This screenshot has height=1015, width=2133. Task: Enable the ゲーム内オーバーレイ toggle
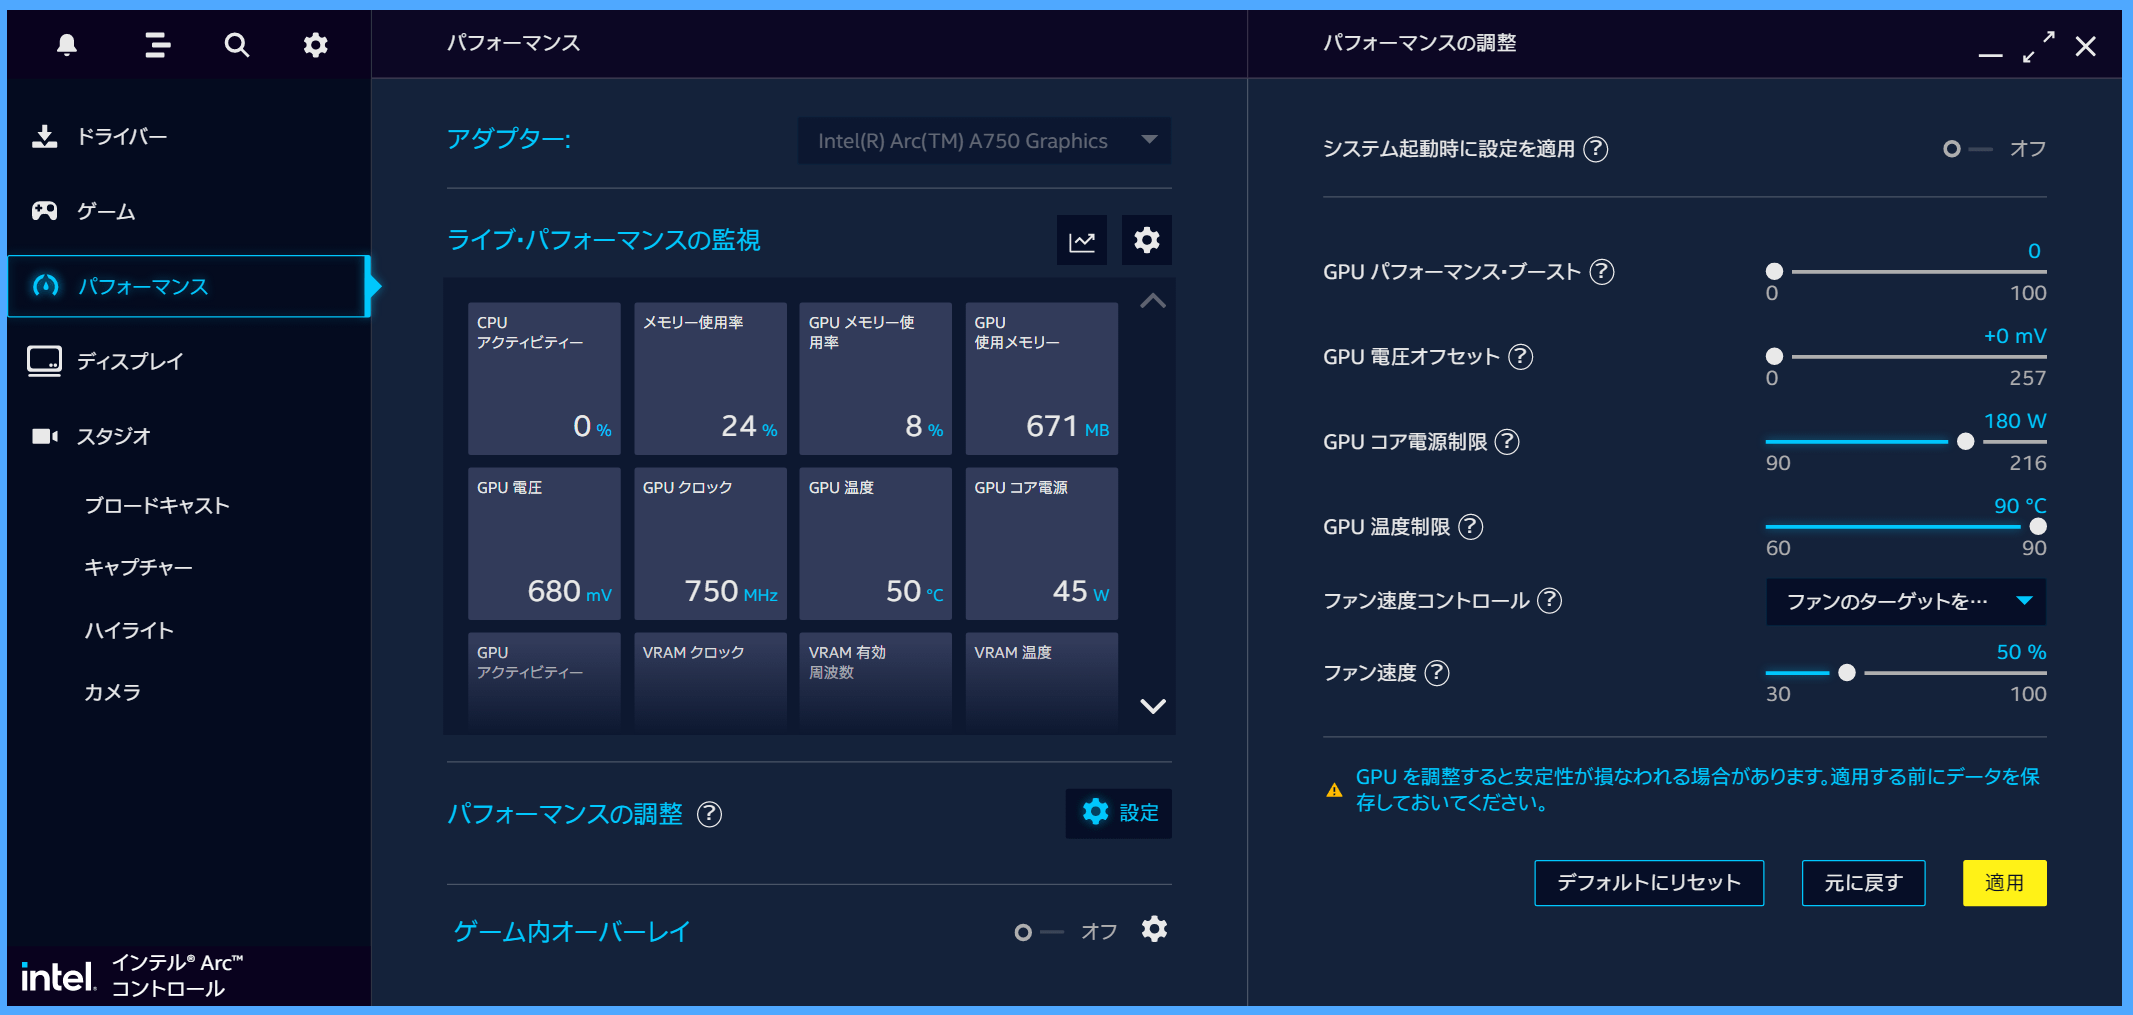pyautogui.click(x=1037, y=932)
